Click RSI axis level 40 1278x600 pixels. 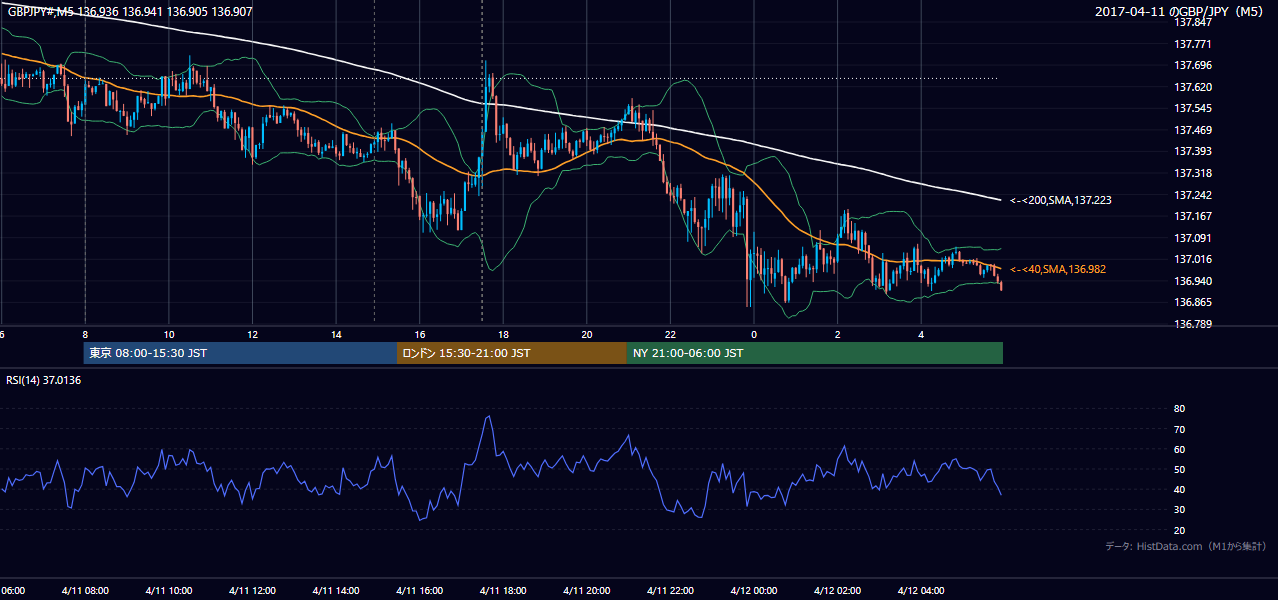pyautogui.click(x=1179, y=489)
